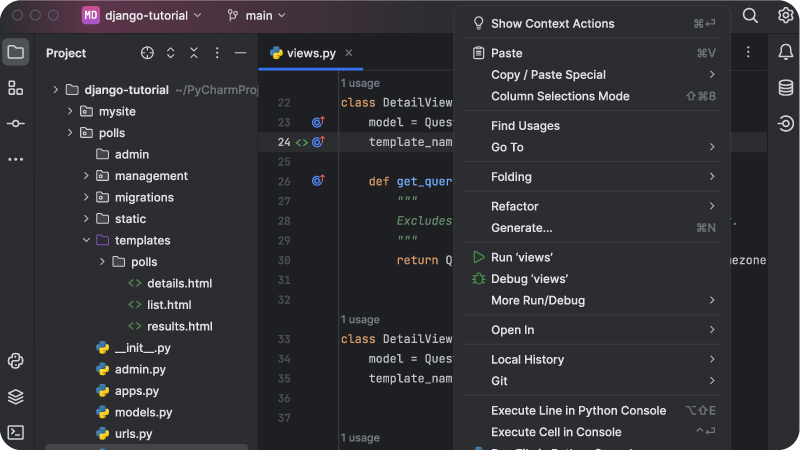Screen dimensions: 800x450
Task: Expand the migrations folder
Action: click(x=86, y=197)
